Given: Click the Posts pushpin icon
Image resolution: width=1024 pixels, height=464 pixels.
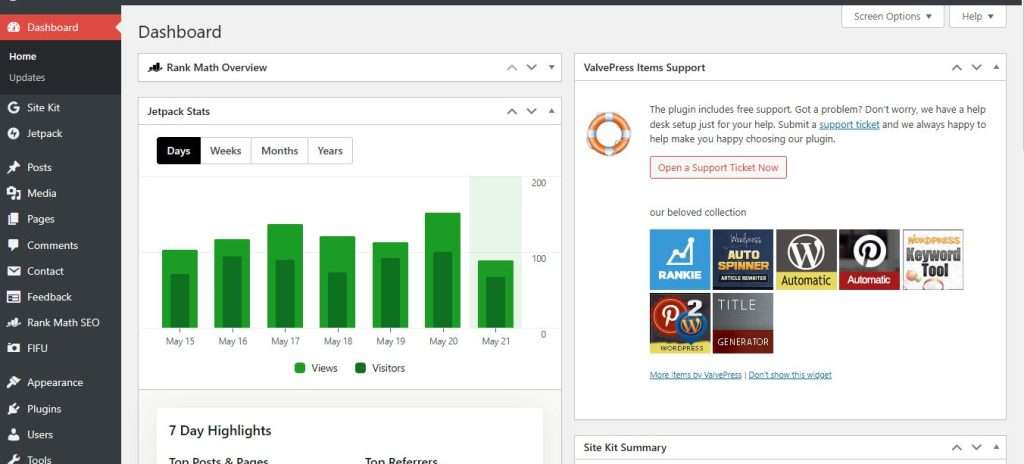Looking at the screenshot, I should tap(14, 167).
